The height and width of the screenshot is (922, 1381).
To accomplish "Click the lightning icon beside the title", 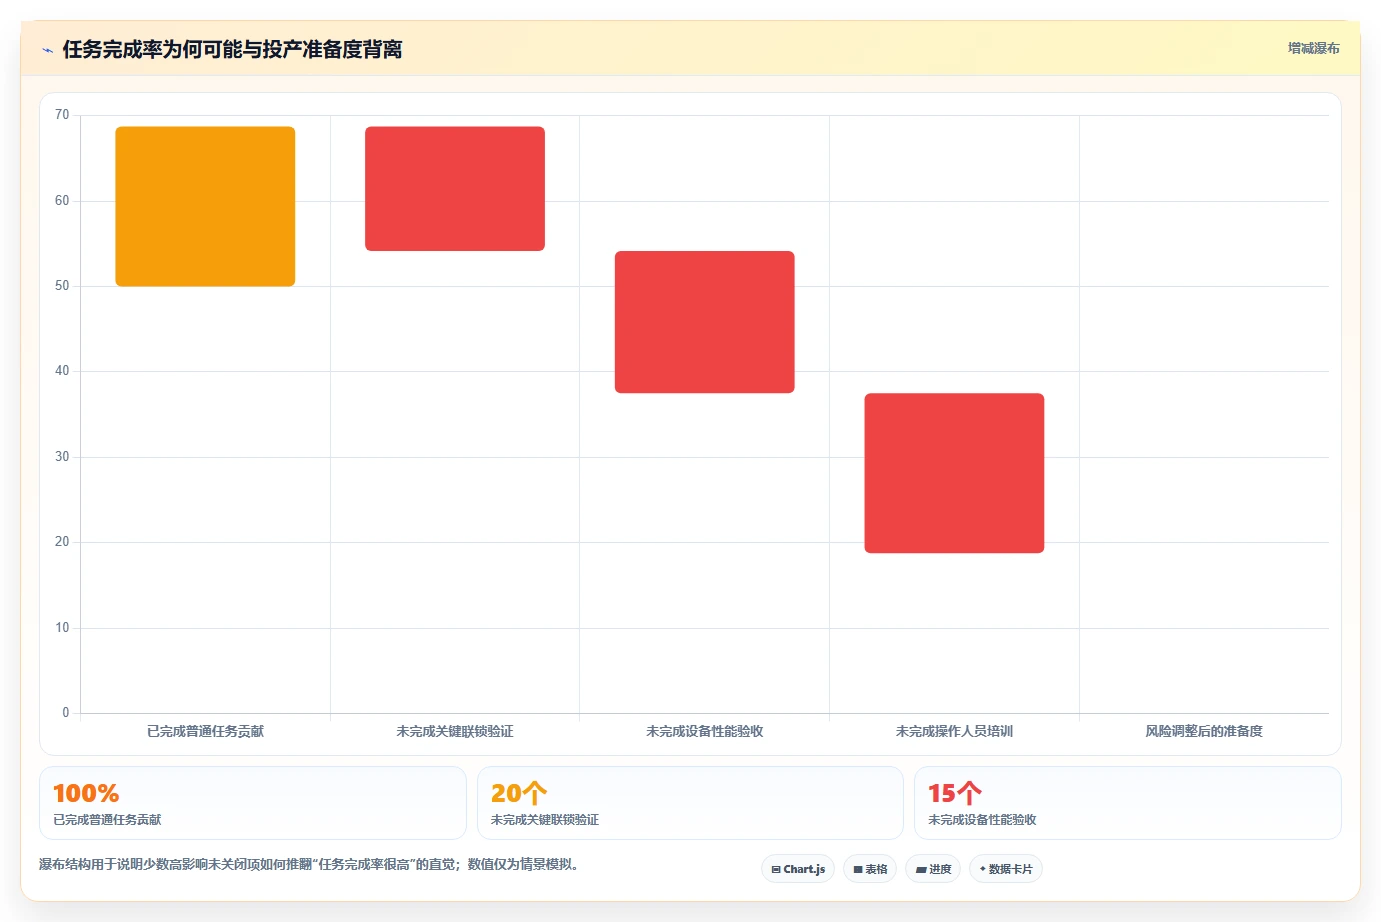I will (x=47, y=50).
